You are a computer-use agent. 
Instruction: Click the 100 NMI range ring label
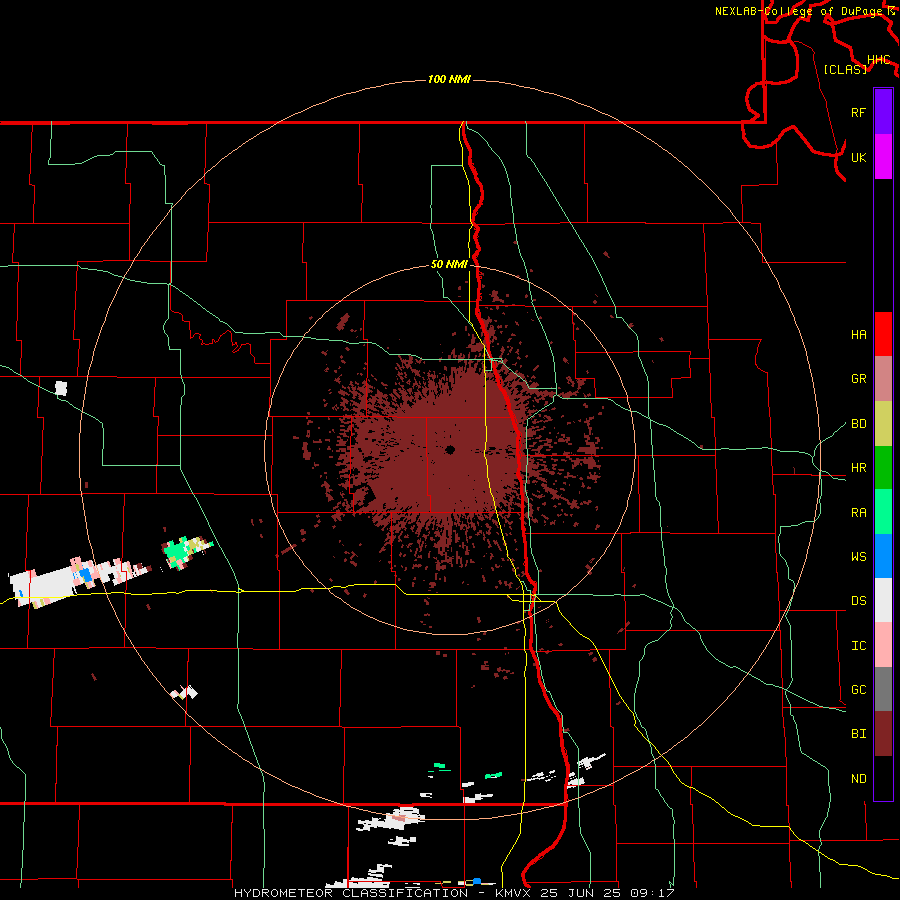(449, 79)
